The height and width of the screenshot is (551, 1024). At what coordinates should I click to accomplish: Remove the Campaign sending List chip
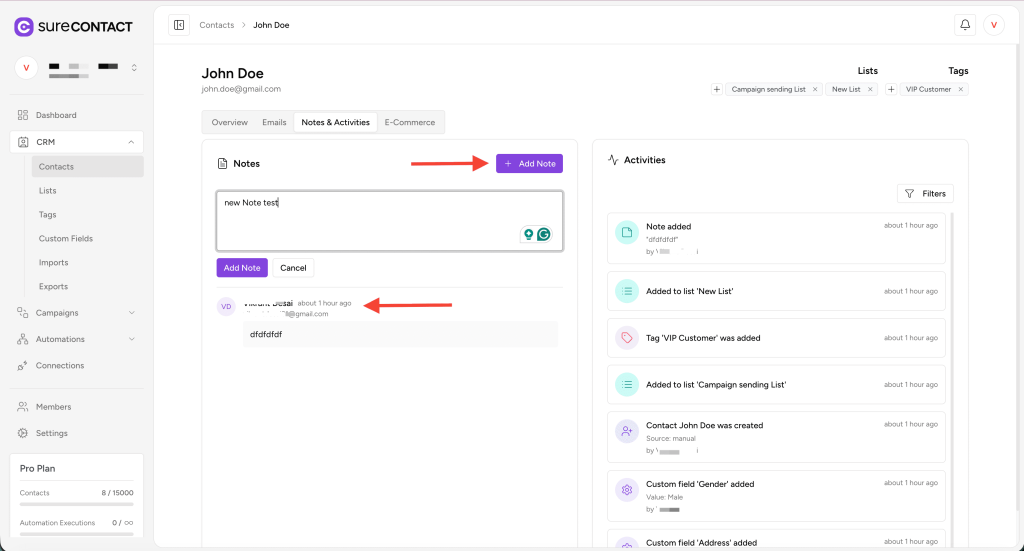[x=815, y=89]
